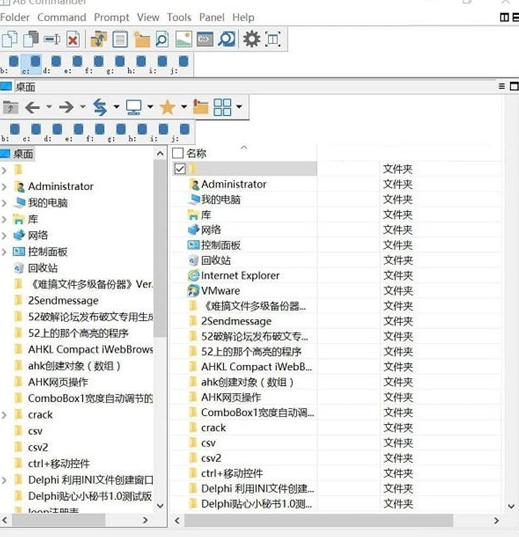Viewport: 519px width, 537px height.
Task: Open the Tools menu
Action: 179,17
